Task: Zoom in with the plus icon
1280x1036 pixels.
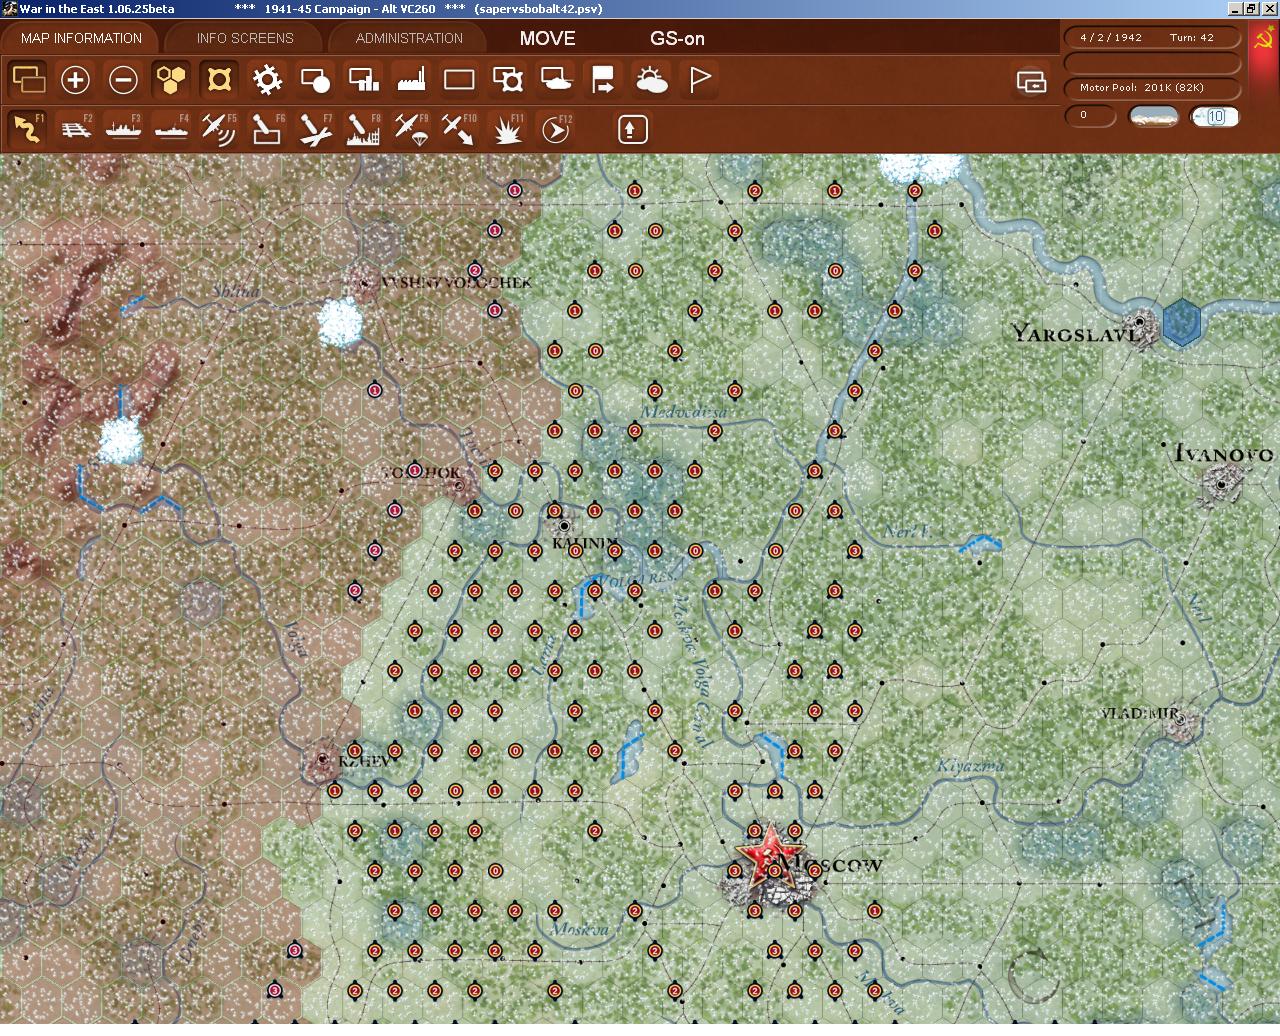Action: [x=75, y=79]
